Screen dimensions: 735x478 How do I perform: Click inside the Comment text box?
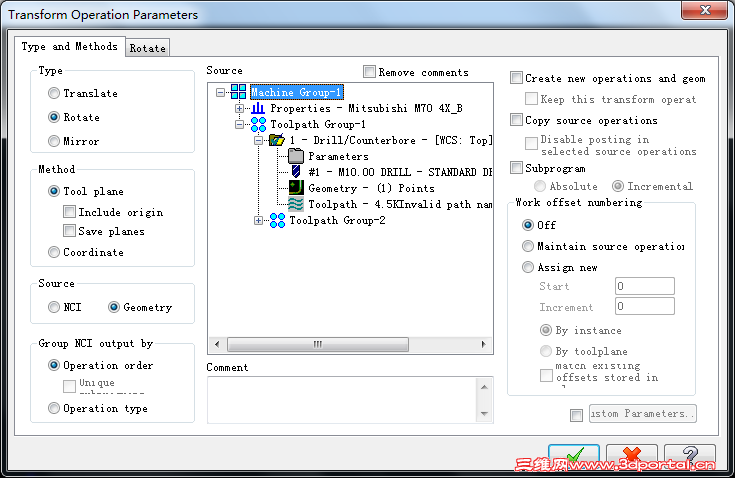pos(342,400)
